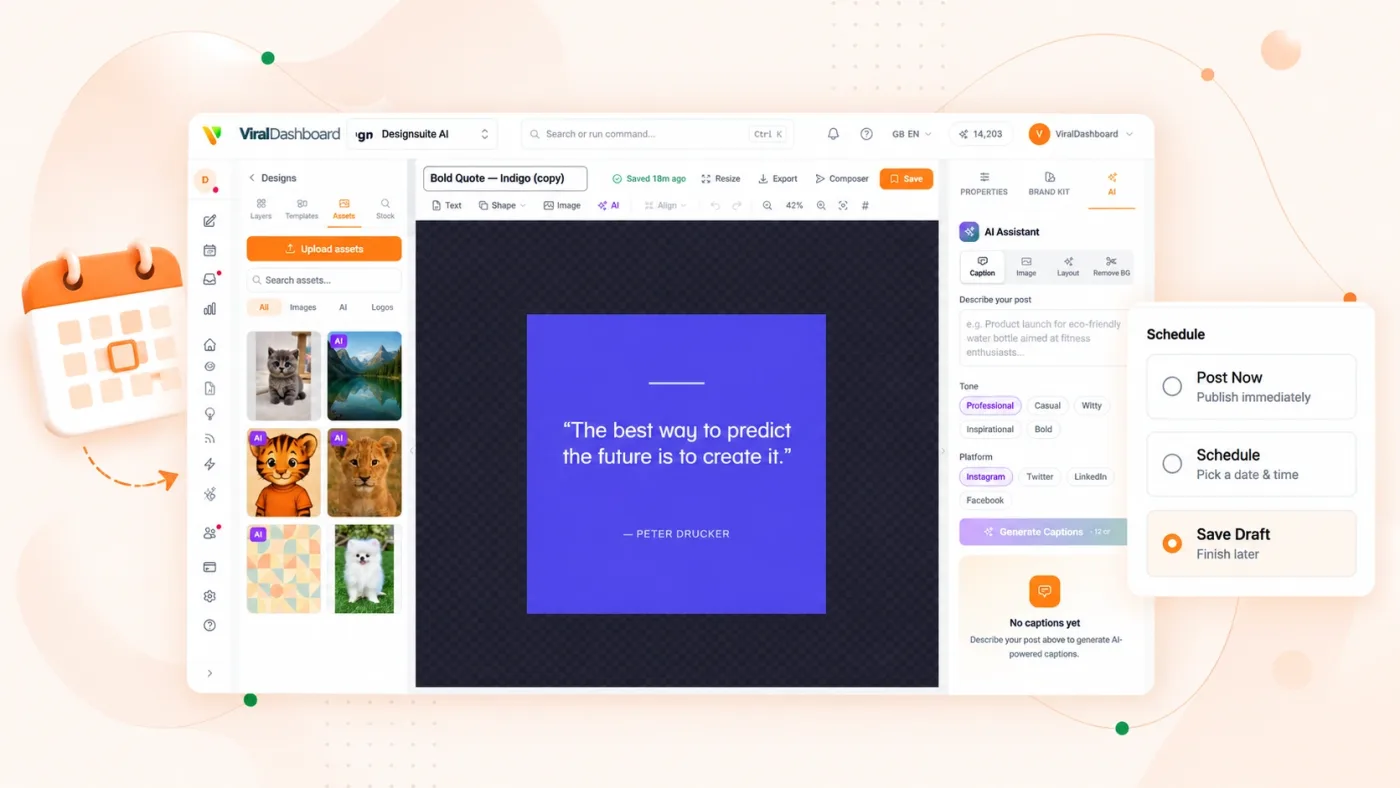Open the team members icon in sidebar

pos(209,533)
